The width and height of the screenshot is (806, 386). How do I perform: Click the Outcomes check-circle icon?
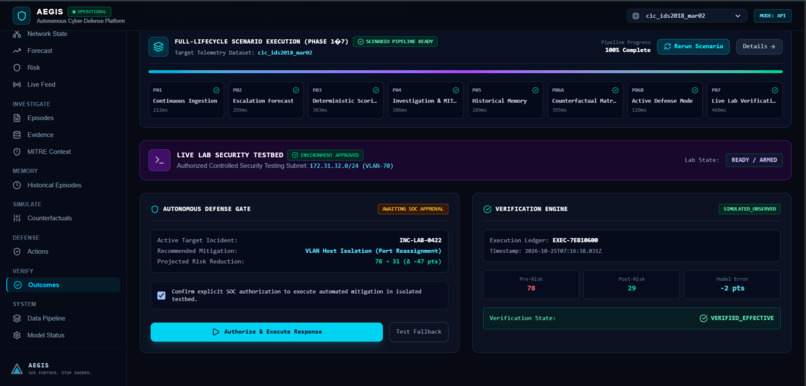click(x=18, y=285)
